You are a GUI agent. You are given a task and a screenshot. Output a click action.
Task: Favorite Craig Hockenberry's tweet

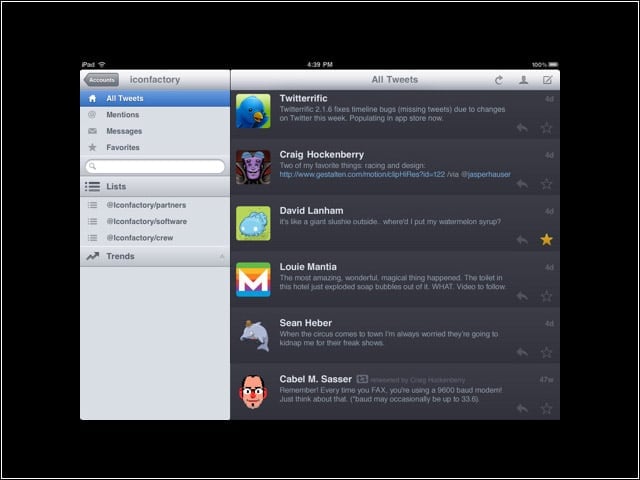tap(546, 184)
